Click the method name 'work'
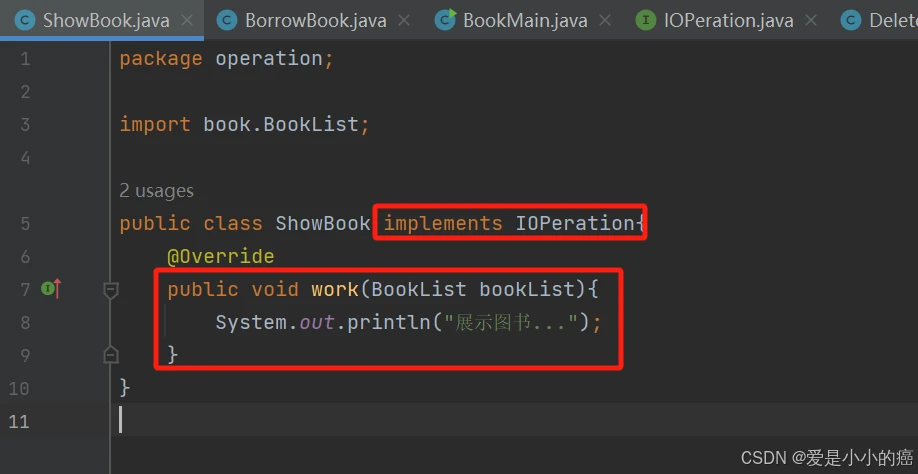 (x=335, y=289)
